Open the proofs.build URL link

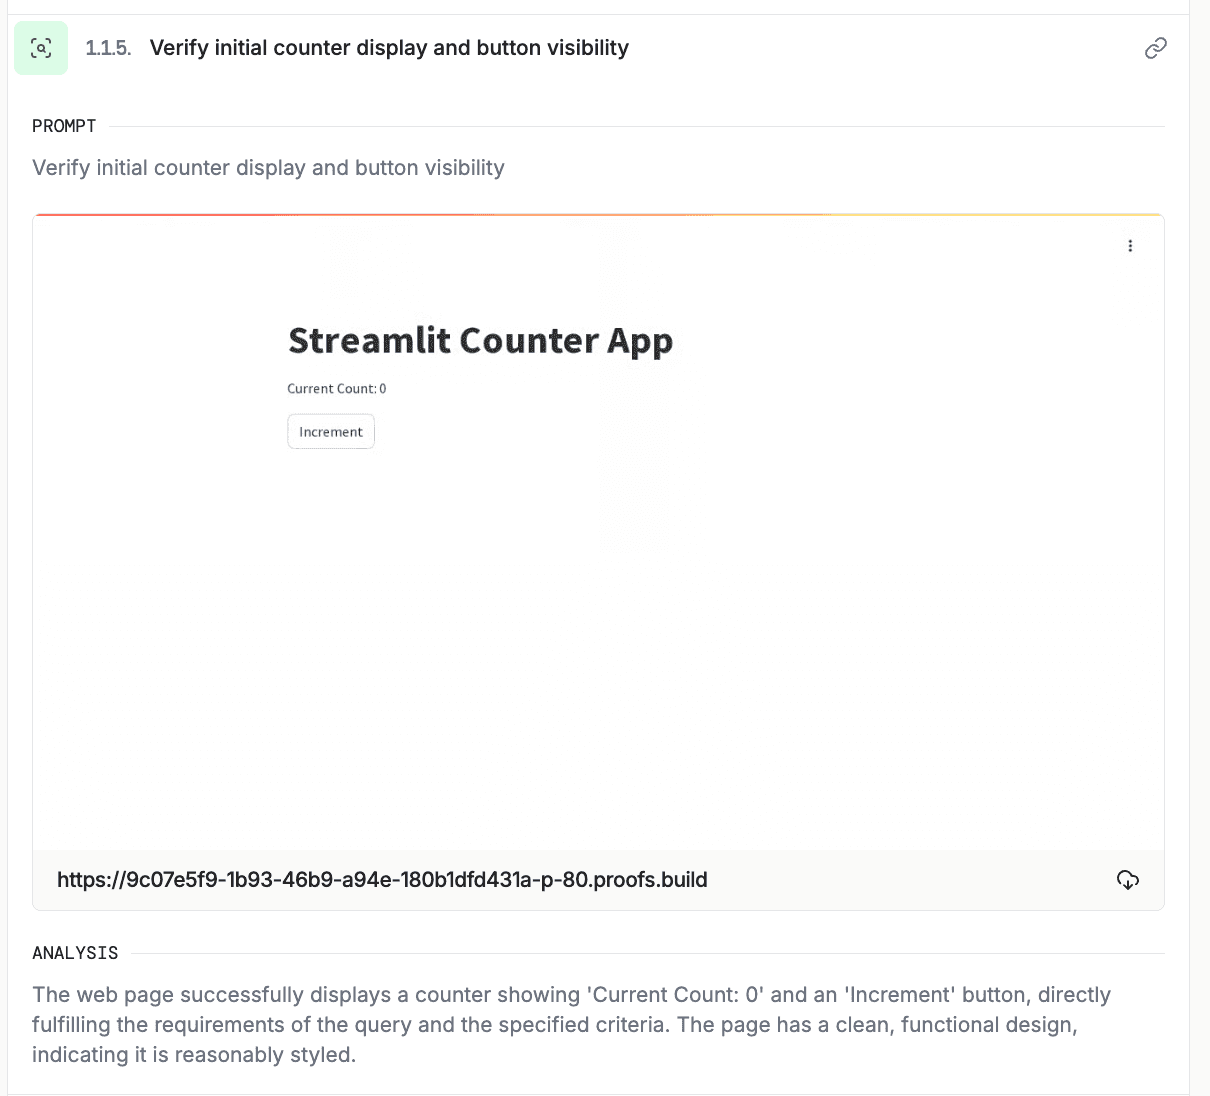point(382,880)
